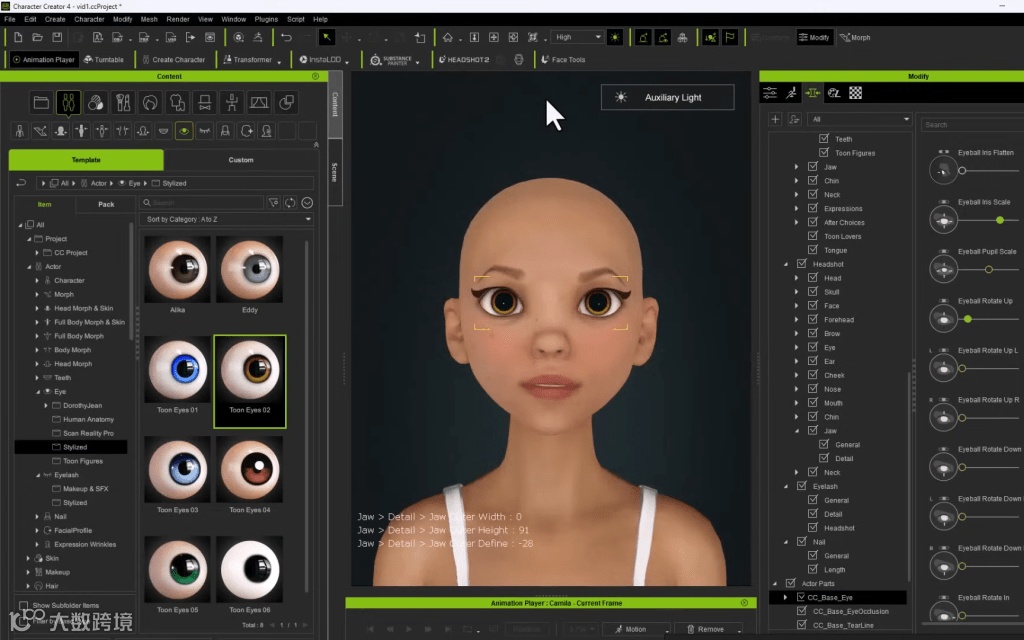Select the Eye category icon in Content
Screen dimensions: 1024x640
[x=184, y=131]
